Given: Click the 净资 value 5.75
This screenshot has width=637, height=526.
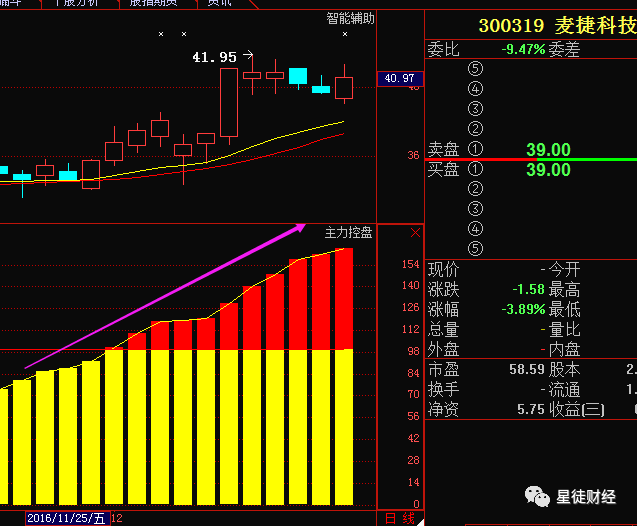Looking at the screenshot, I should (x=531, y=409).
